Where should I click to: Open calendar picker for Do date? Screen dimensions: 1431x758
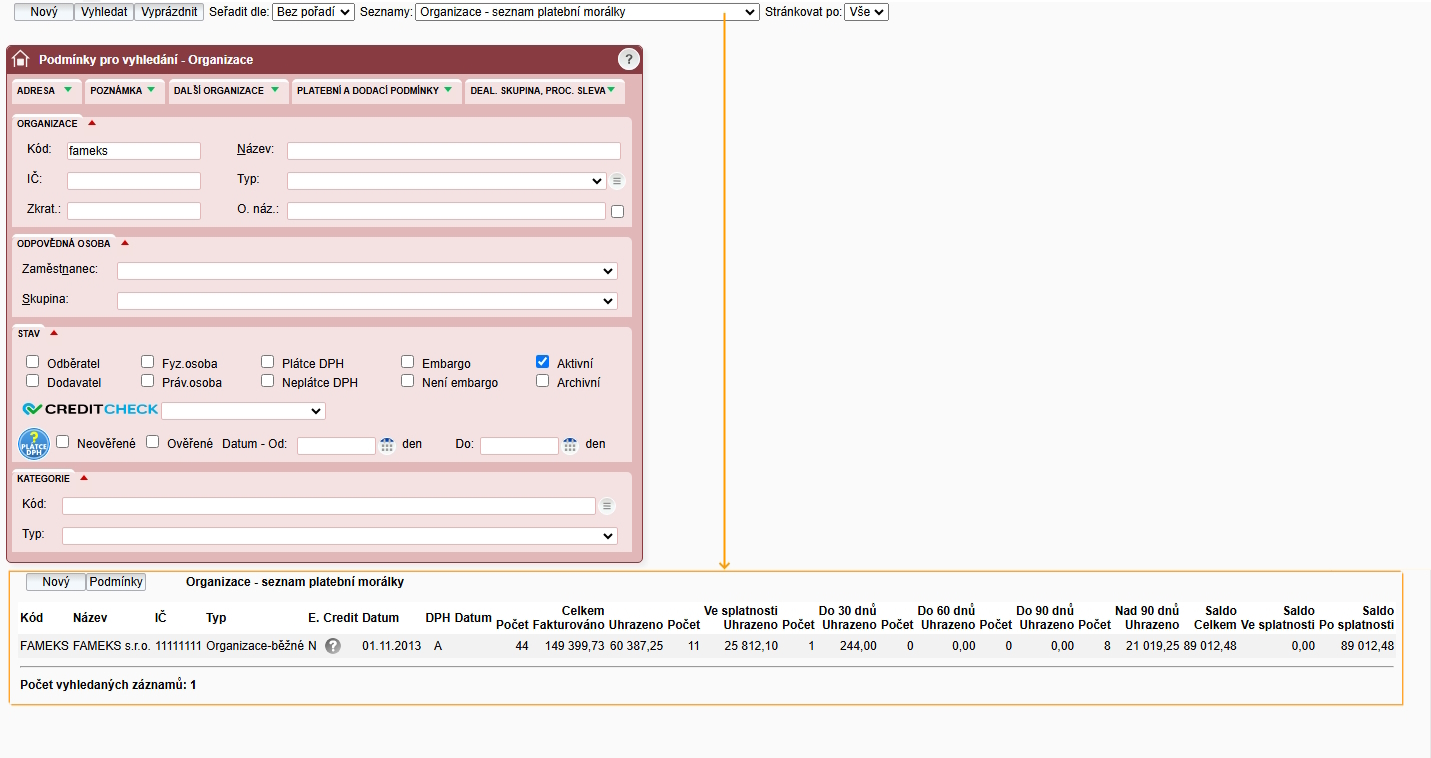click(x=570, y=445)
